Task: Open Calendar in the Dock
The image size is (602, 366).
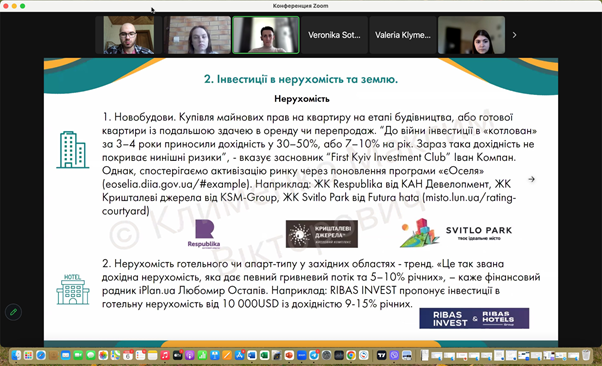Action: pyautogui.click(x=128, y=355)
